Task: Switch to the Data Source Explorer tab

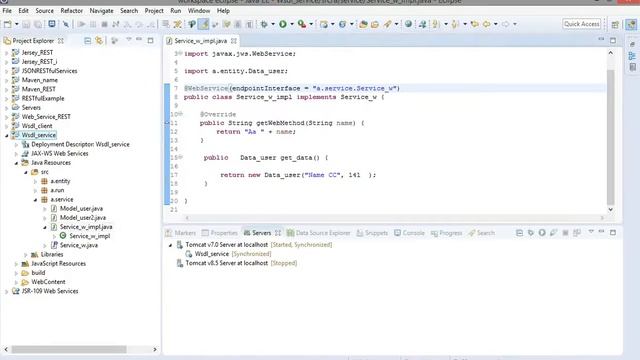Action: (x=319, y=233)
